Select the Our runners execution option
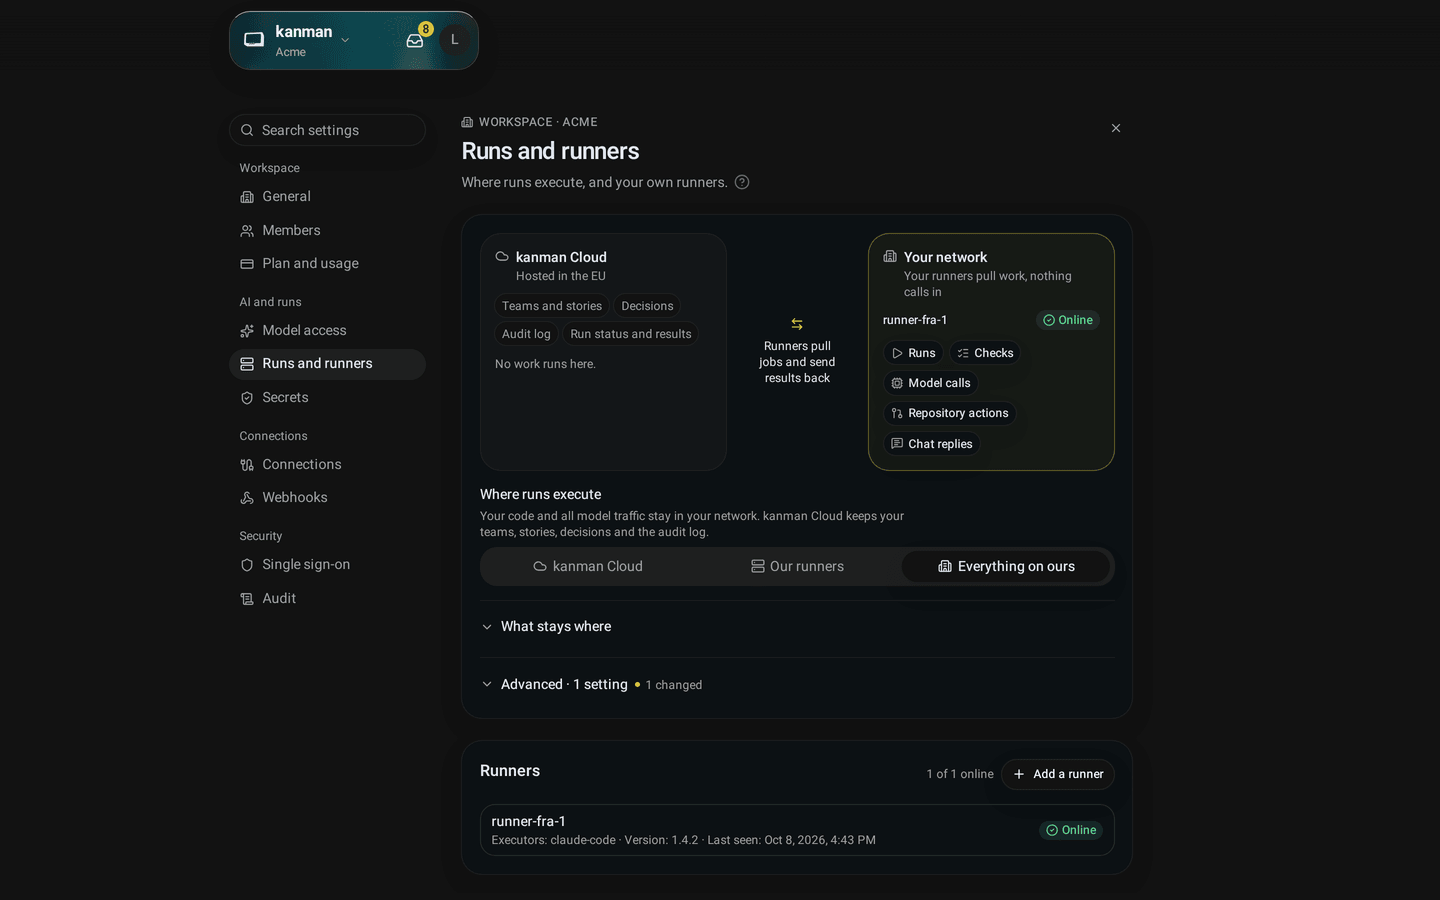1440x900 pixels. 797,566
